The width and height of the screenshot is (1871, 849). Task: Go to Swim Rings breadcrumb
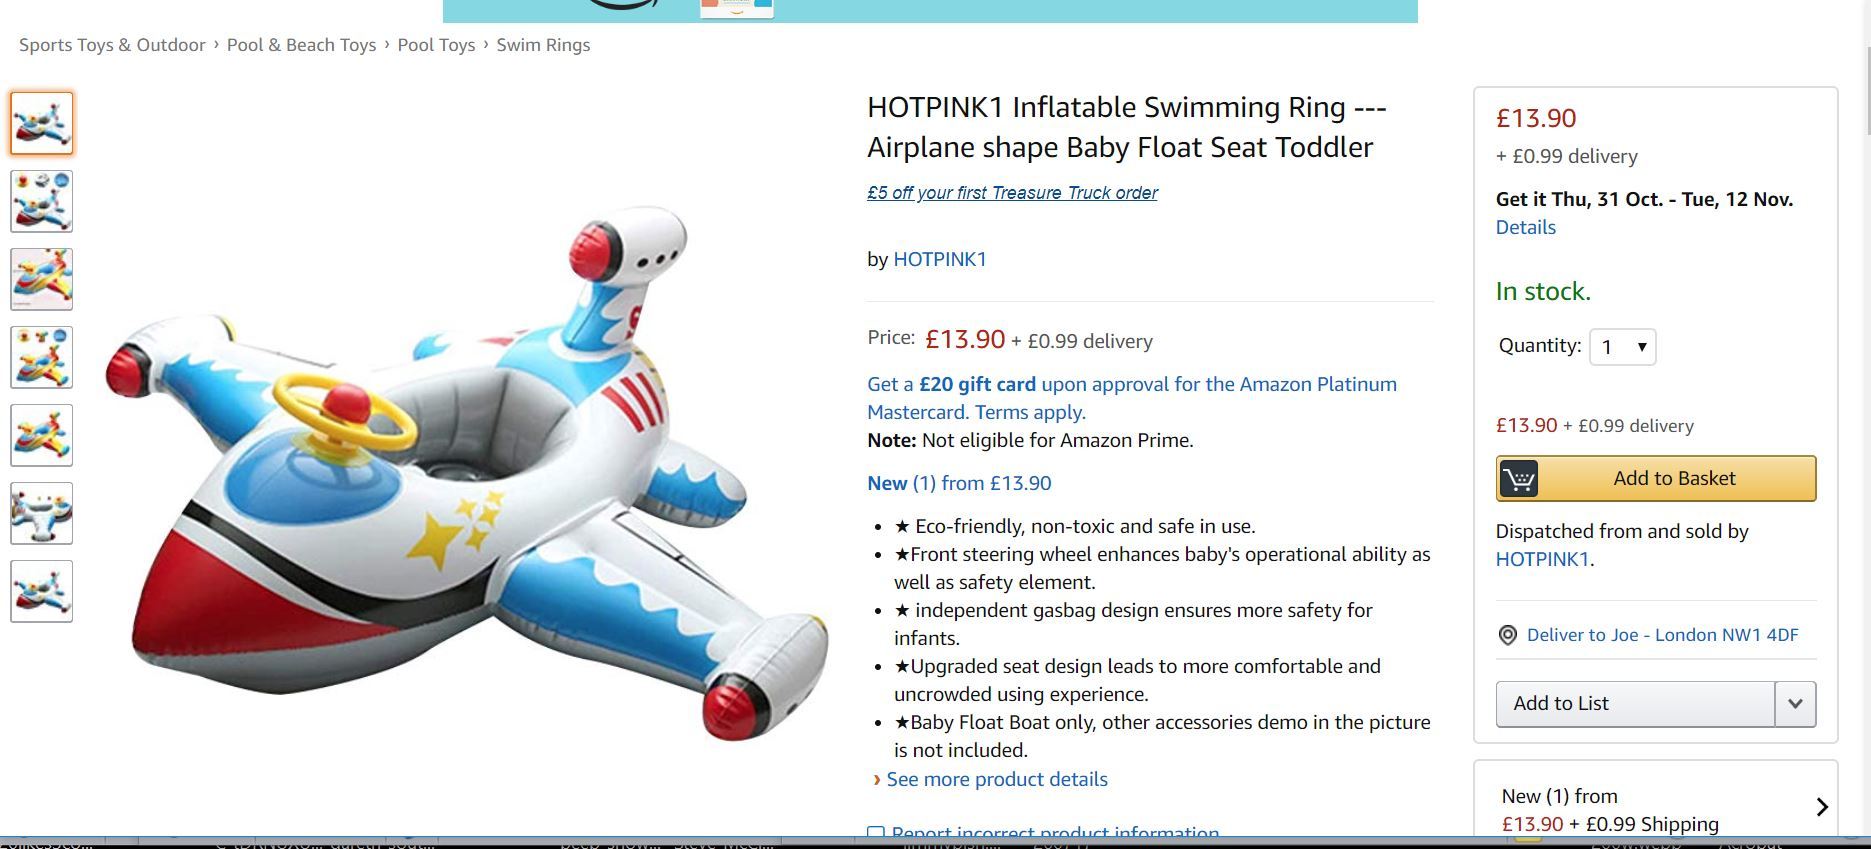tap(543, 45)
